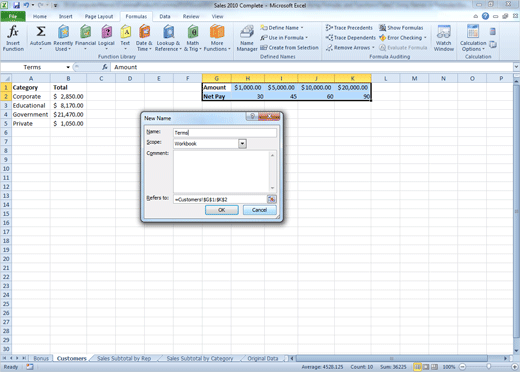Save workbook from Quick Access Toolbar

click(x=16, y=5)
